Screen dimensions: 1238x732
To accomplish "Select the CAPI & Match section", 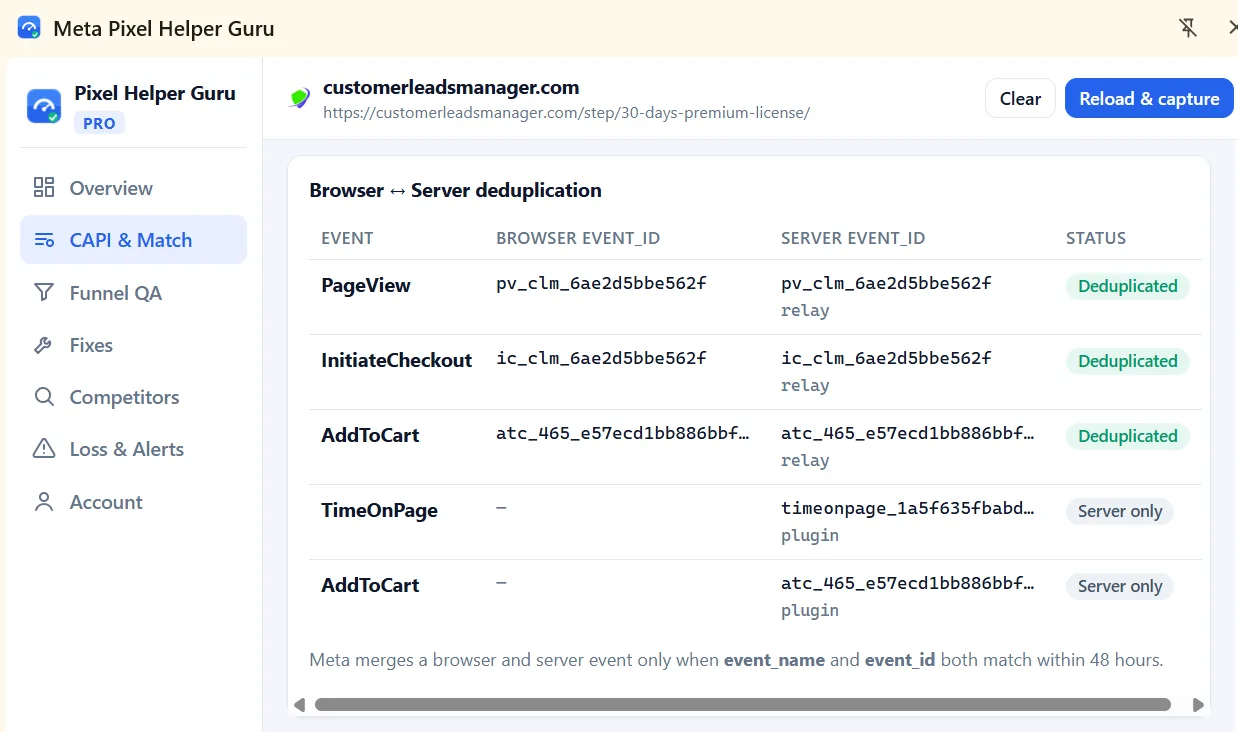I will (x=133, y=240).
